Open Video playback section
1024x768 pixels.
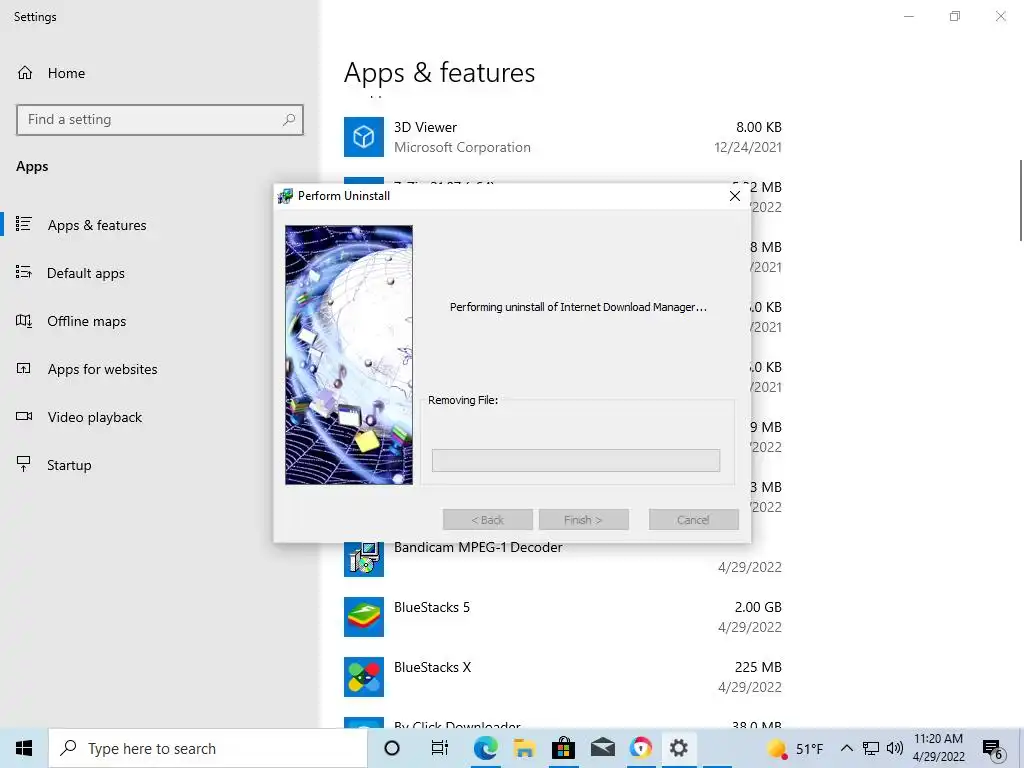click(x=95, y=417)
